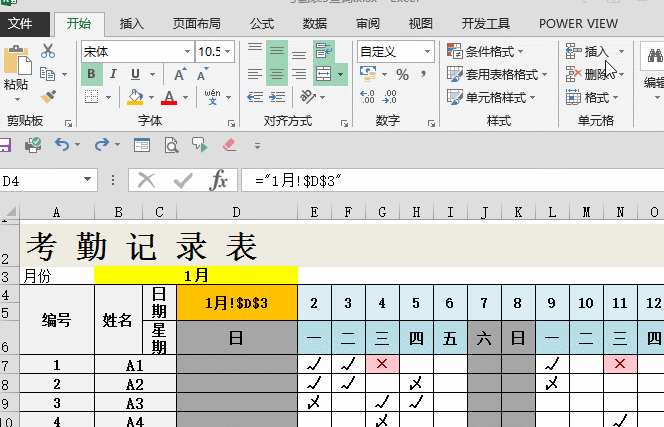Click the Paste clipboard icon
The width and height of the screenshot is (664, 427).
tap(17, 60)
